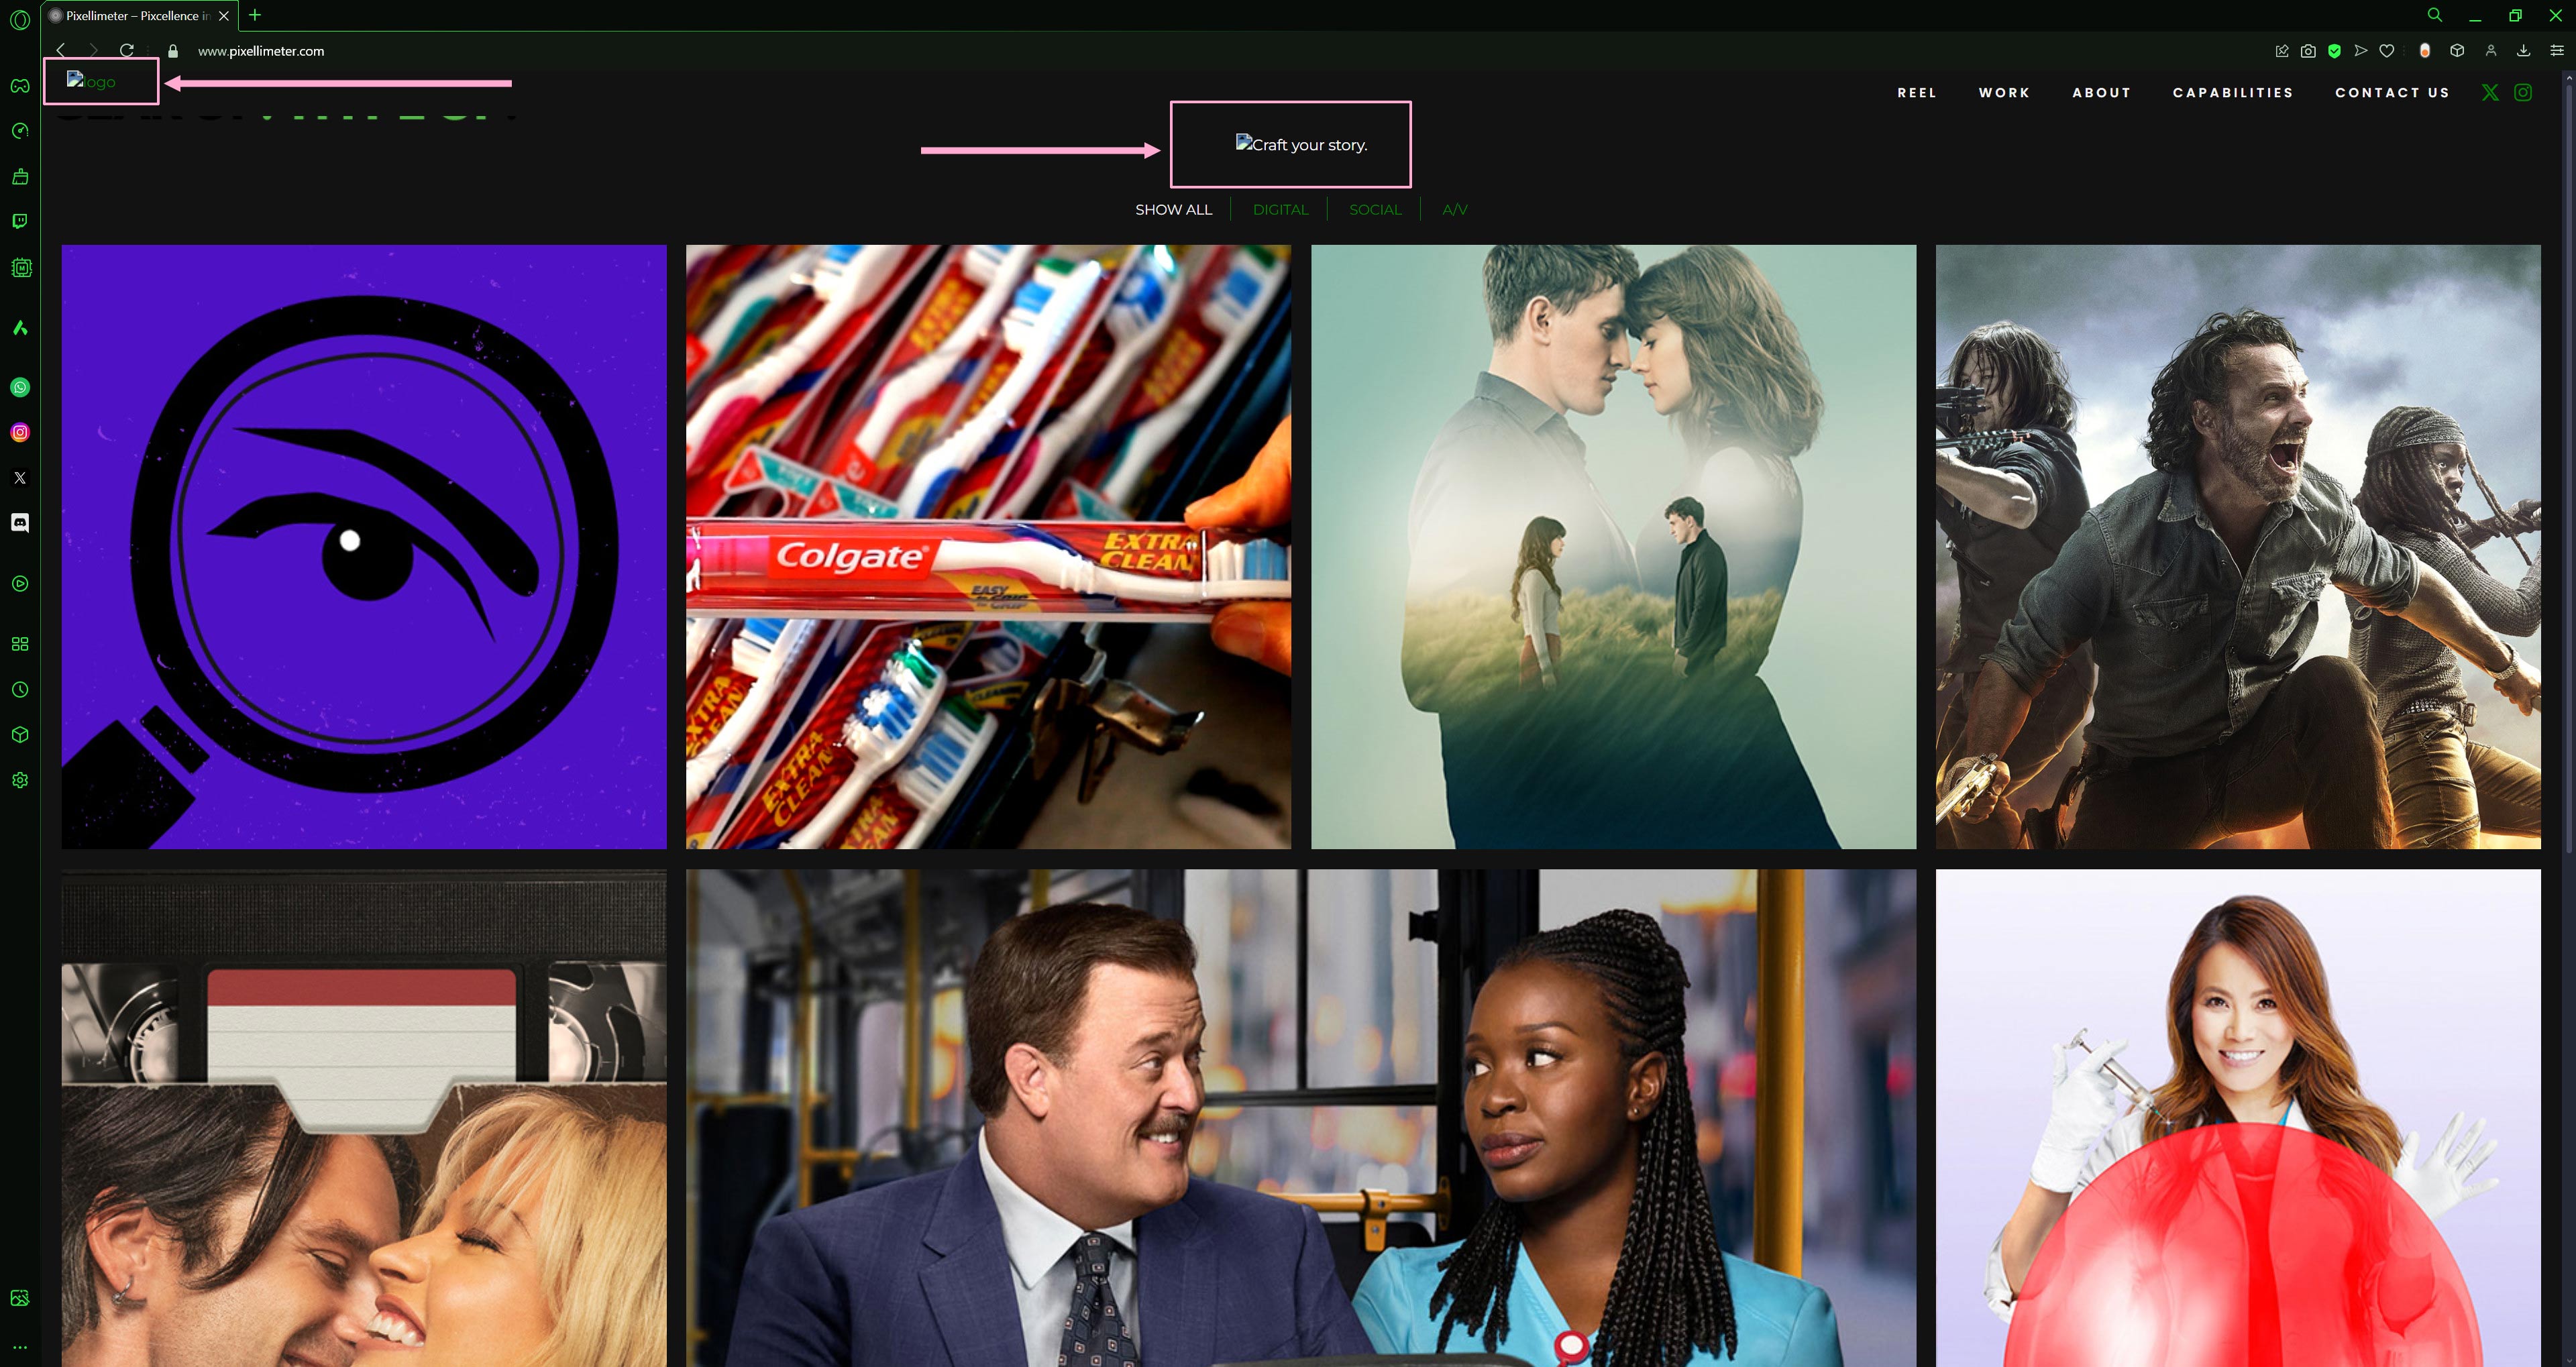Click the four-squares grid icon in sidebar
Screen dimensions: 2576x1367
point(20,644)
